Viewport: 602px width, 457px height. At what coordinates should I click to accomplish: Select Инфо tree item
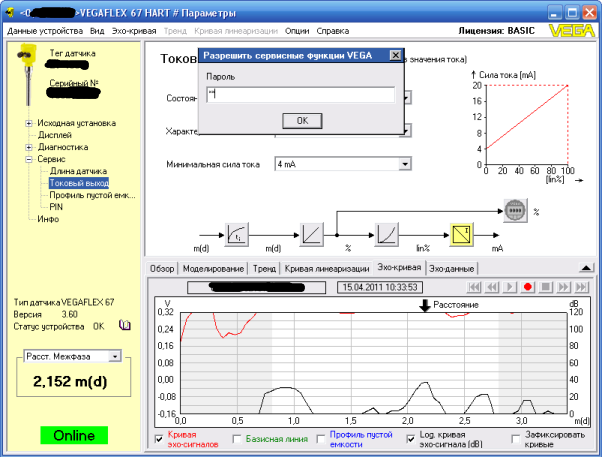click(x=48, y=219)
